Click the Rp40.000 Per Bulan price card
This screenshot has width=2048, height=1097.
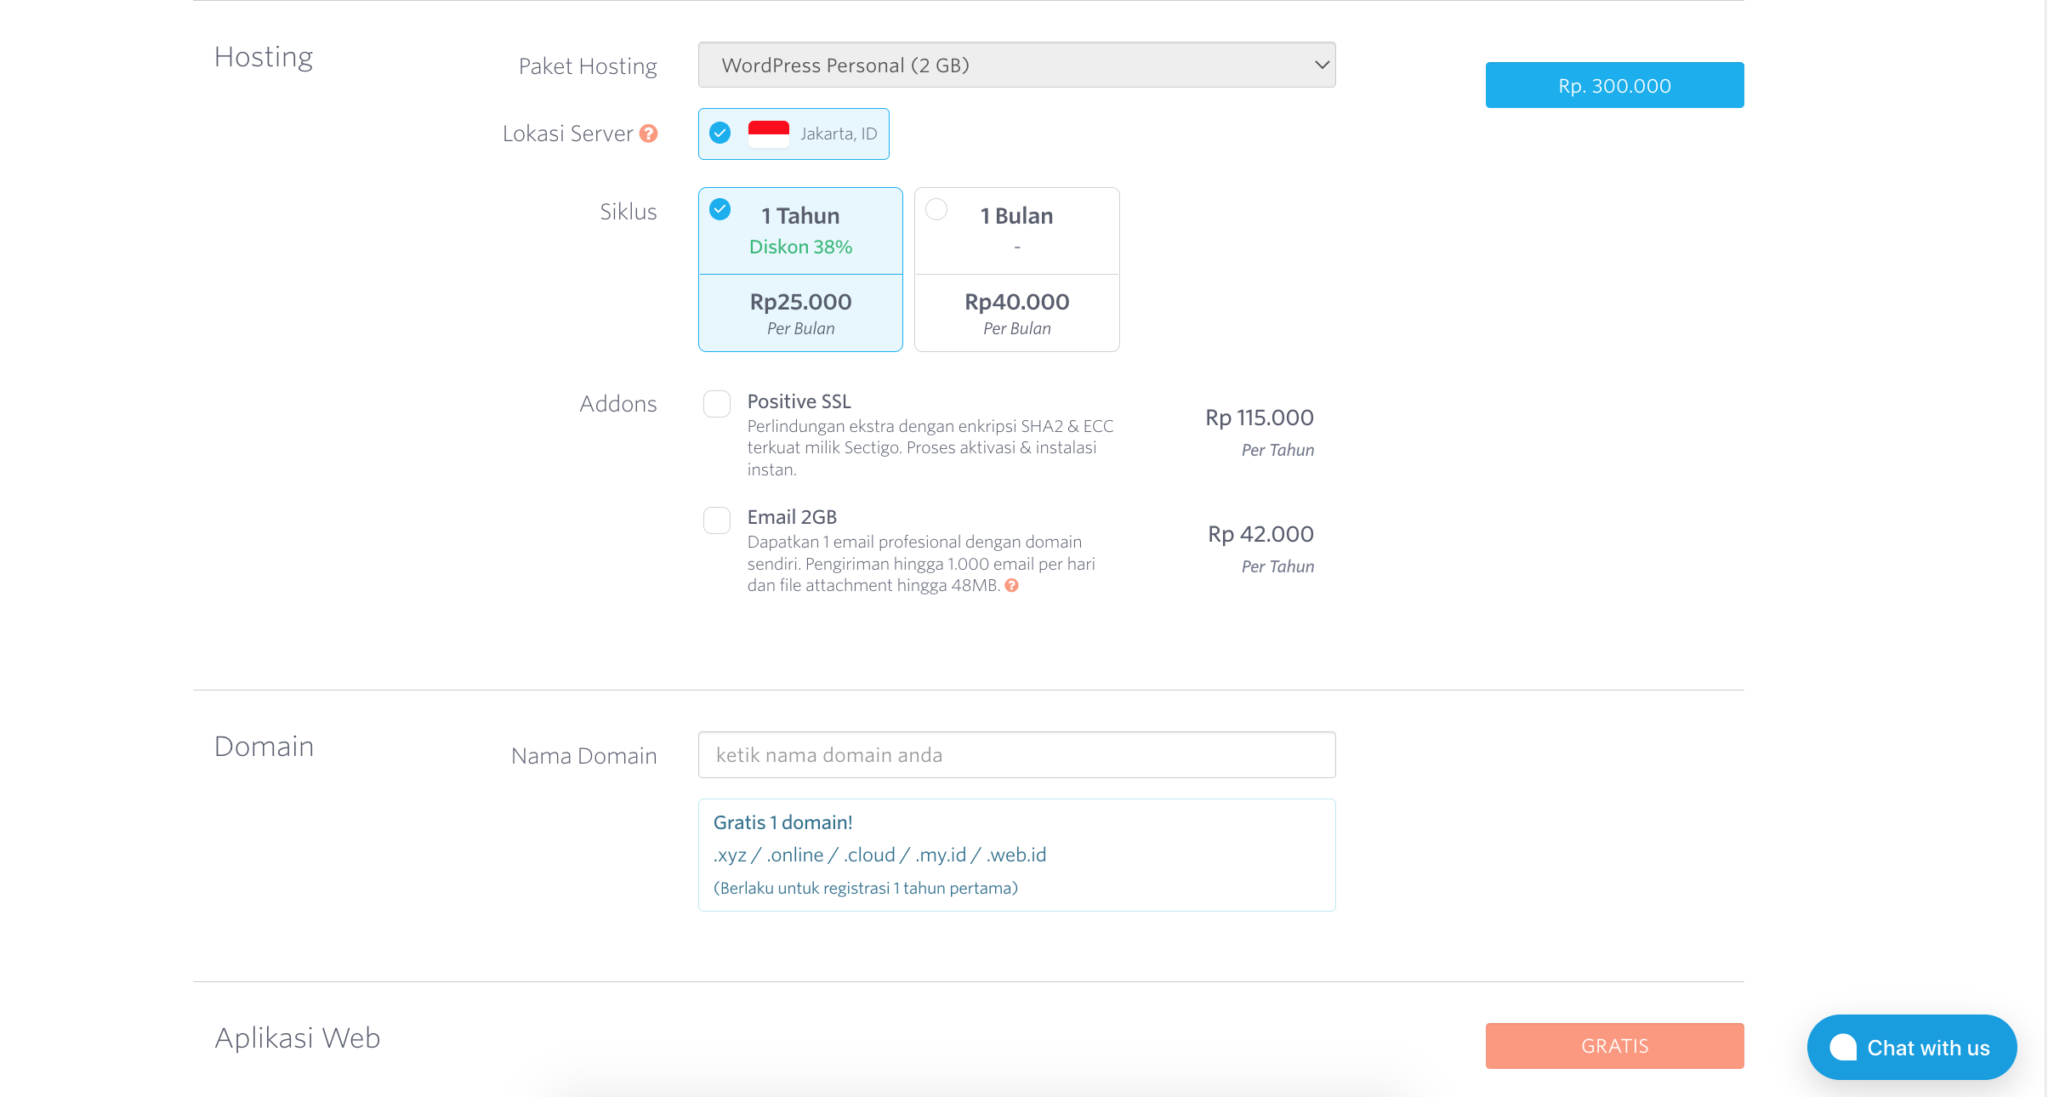pos(1016,313)
